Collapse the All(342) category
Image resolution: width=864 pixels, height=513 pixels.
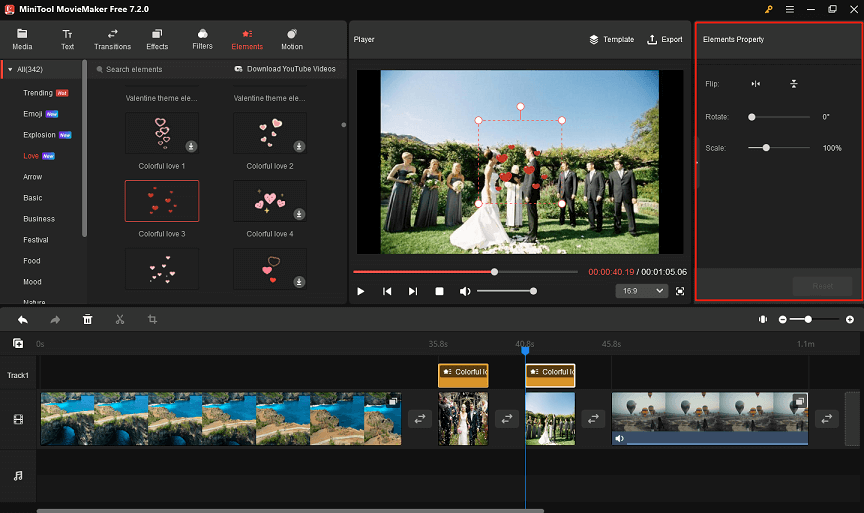[x=10, y=69]
